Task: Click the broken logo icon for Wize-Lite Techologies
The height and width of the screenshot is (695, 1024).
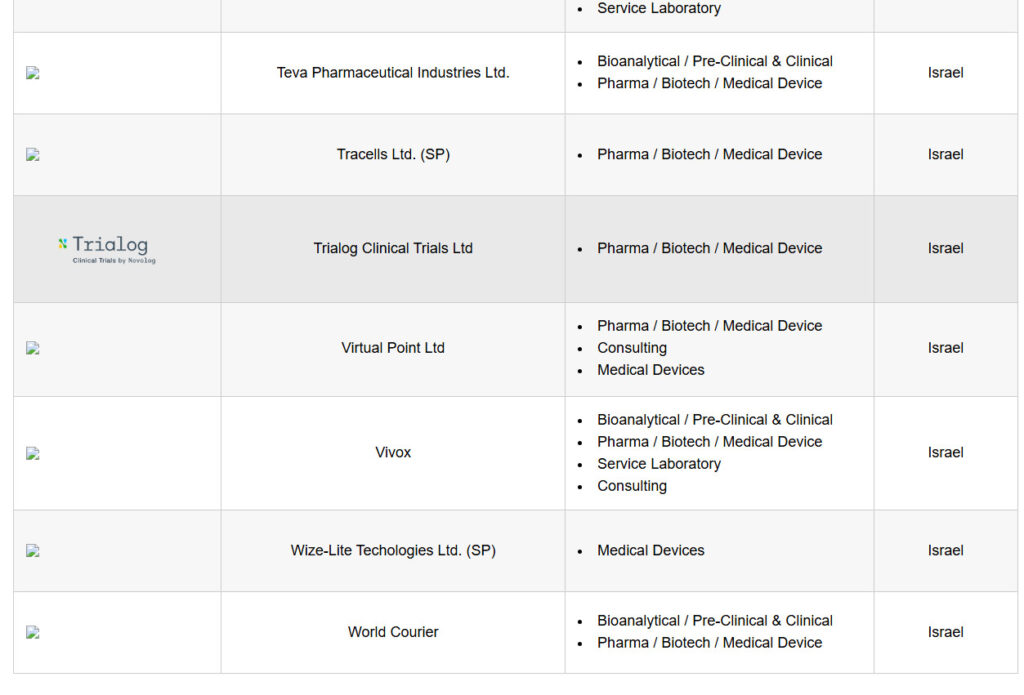Action: click(x=33, y=551)
